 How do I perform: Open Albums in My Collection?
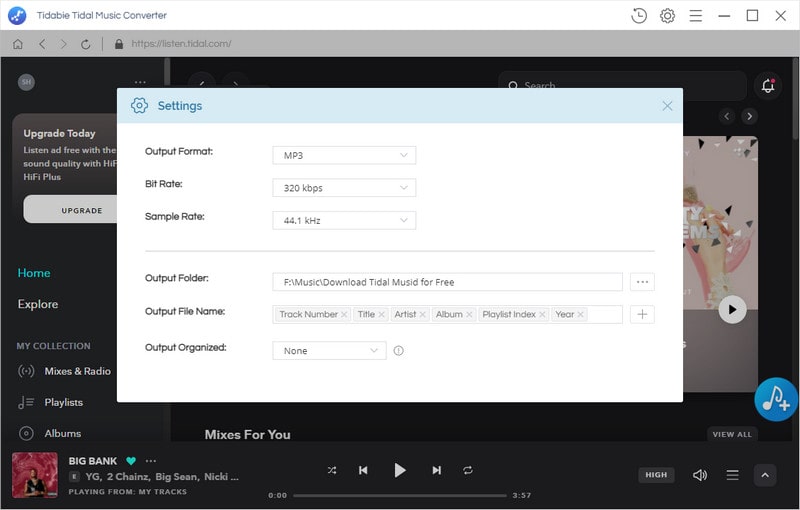(x=50, y=434)
